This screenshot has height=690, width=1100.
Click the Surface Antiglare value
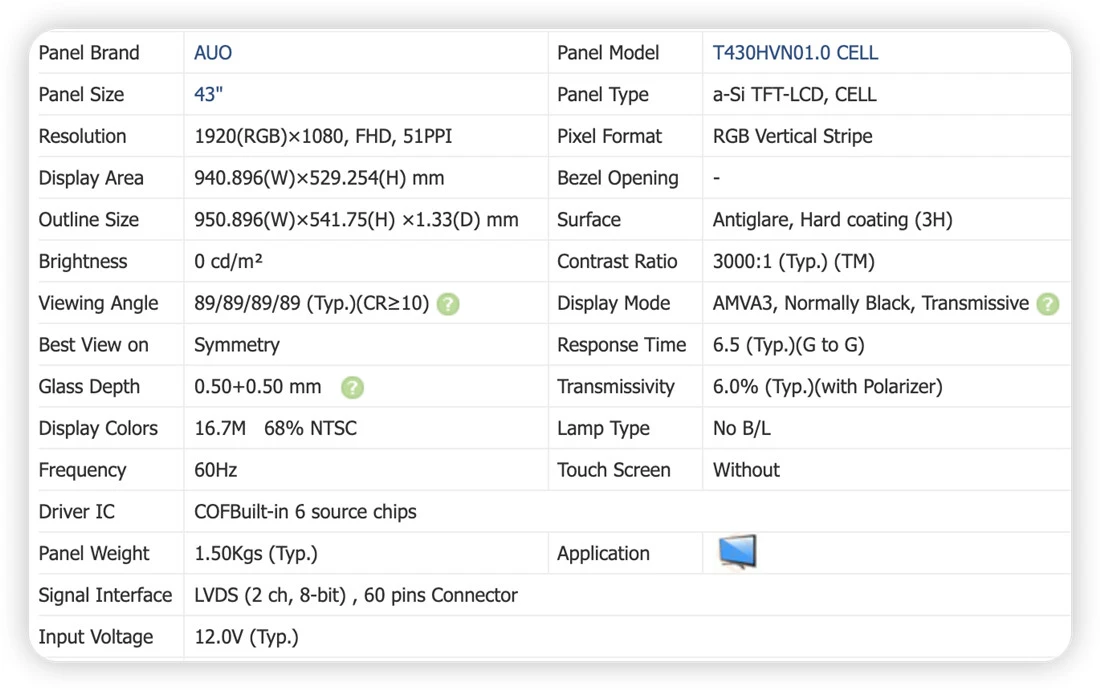coord(833,219)
